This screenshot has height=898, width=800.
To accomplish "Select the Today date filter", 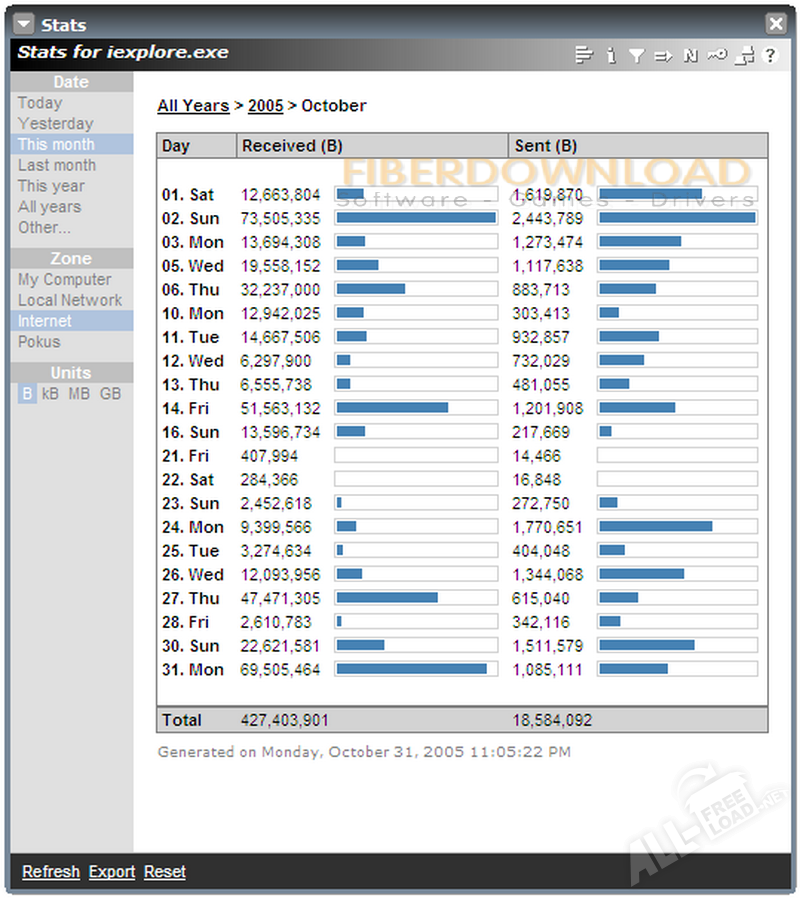I will point(40,103).
